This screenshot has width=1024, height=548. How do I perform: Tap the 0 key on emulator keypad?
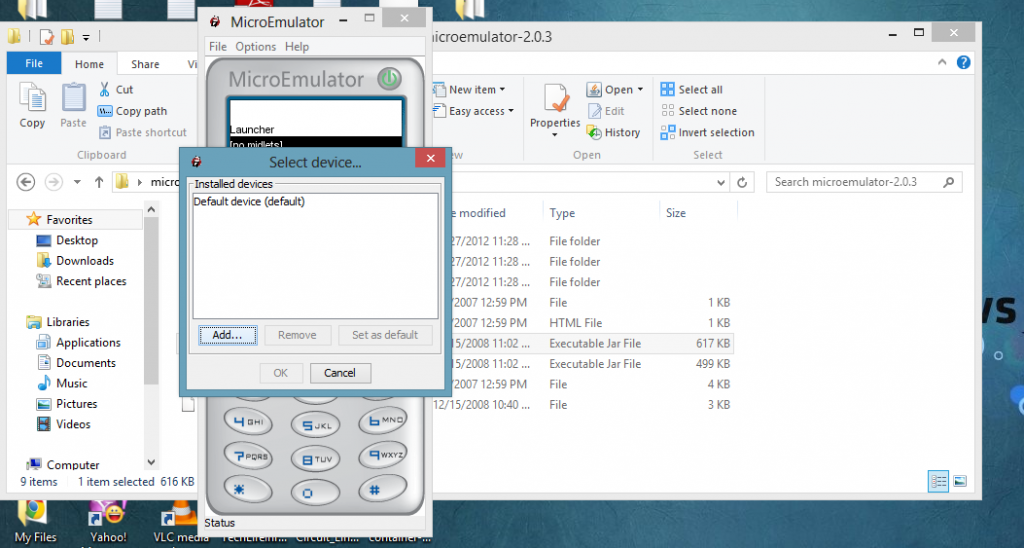(x=316, y=493)
